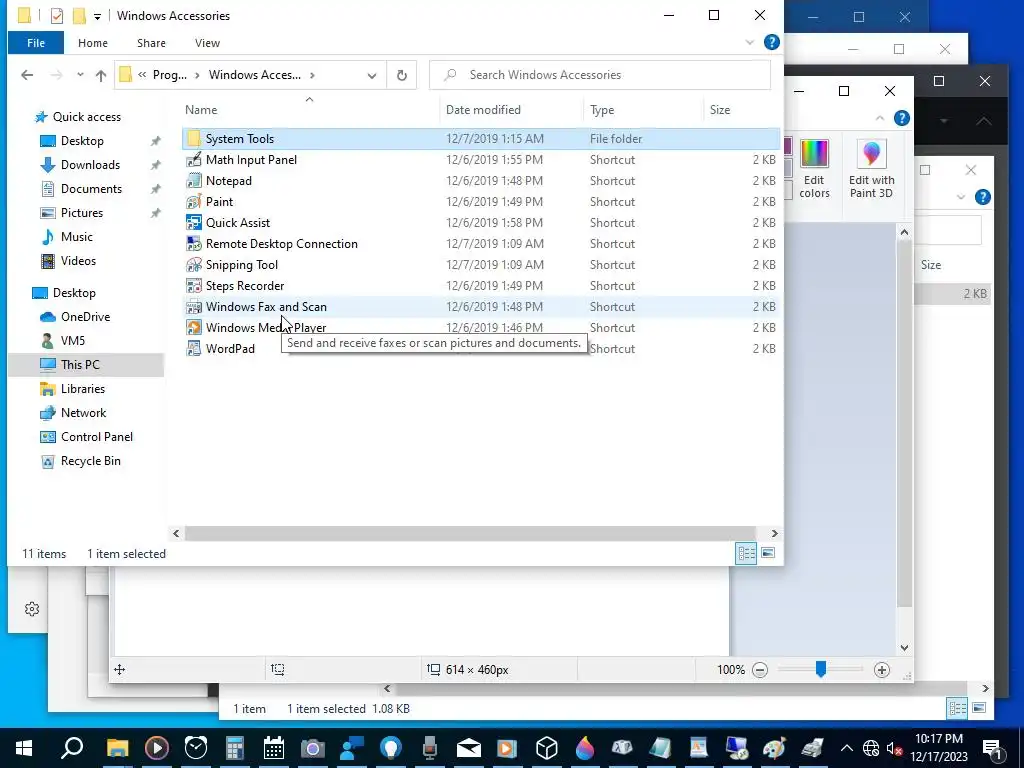The width and height of the screenshot is (1024, 768).
Task: Click the horizontal scrollbar in file list
Action: coord(470,534)
